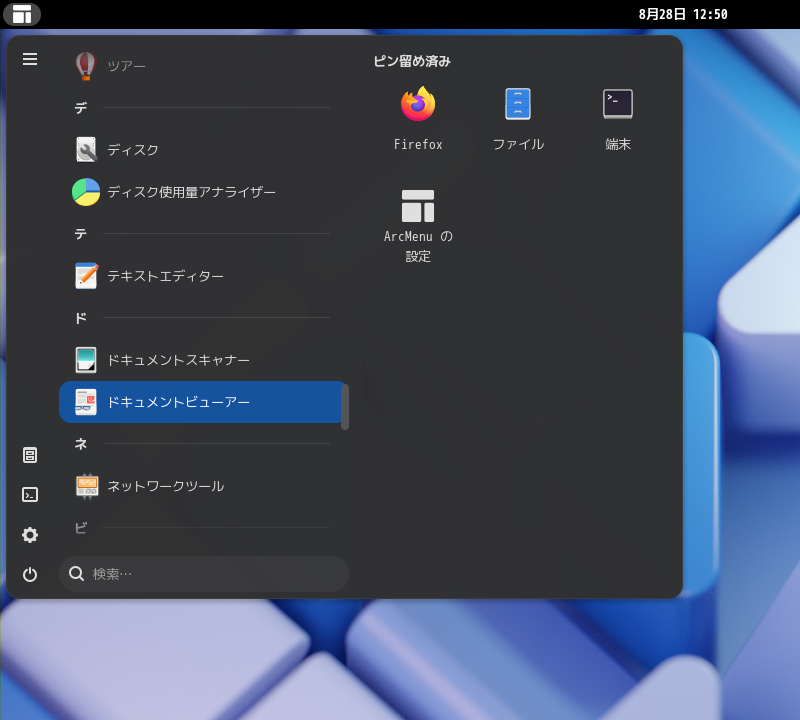Image resolution: width=800 pixels, height=720 pixels.
Task: Select the ネットワークツール label
Action: pyautogui.click(x=165, y=486)
